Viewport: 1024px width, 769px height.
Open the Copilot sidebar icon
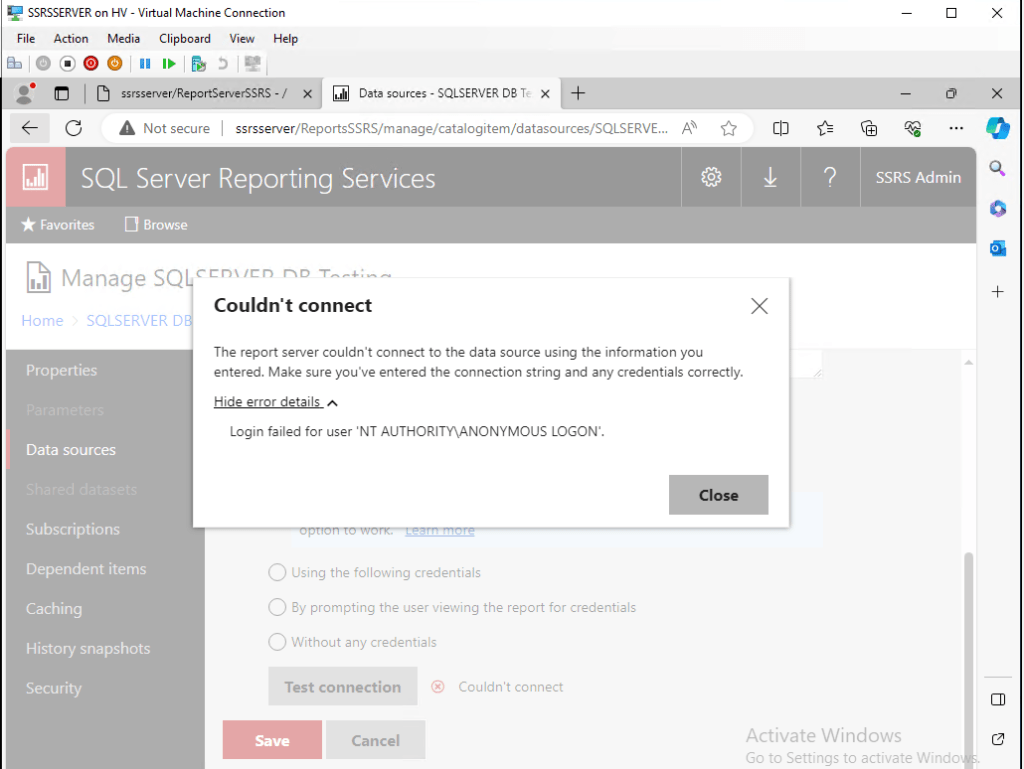pos(998,128)
